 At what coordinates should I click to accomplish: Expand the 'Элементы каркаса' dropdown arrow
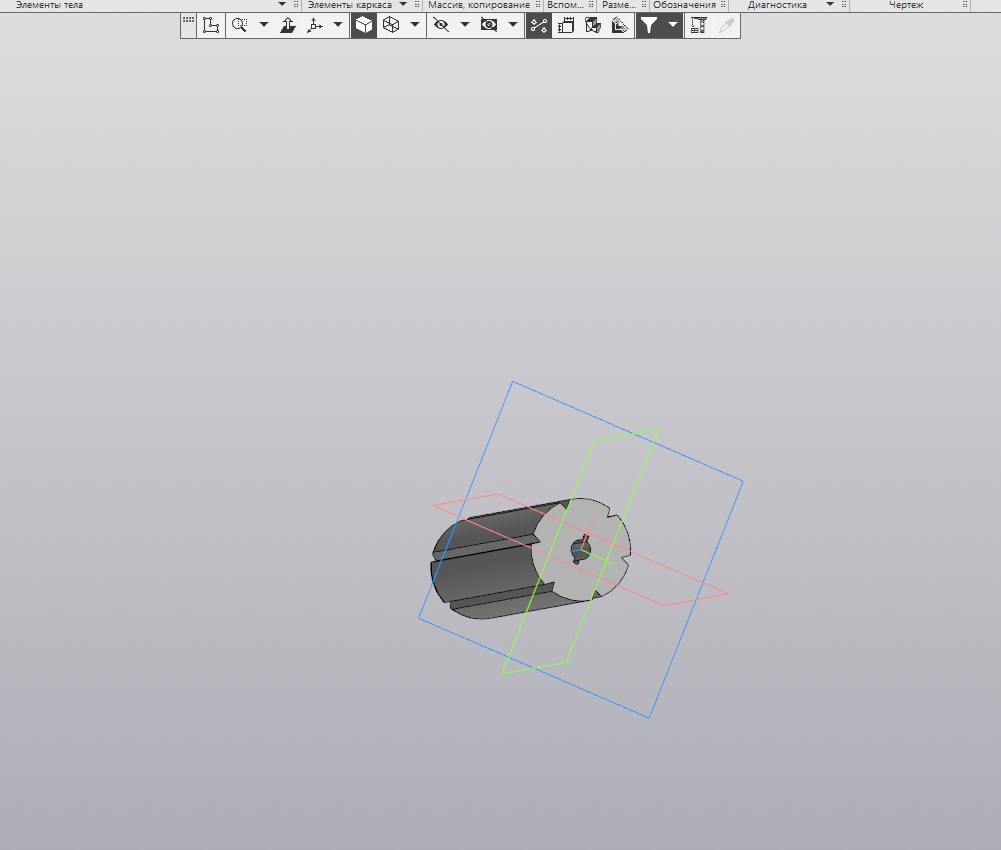pos(403,4)
